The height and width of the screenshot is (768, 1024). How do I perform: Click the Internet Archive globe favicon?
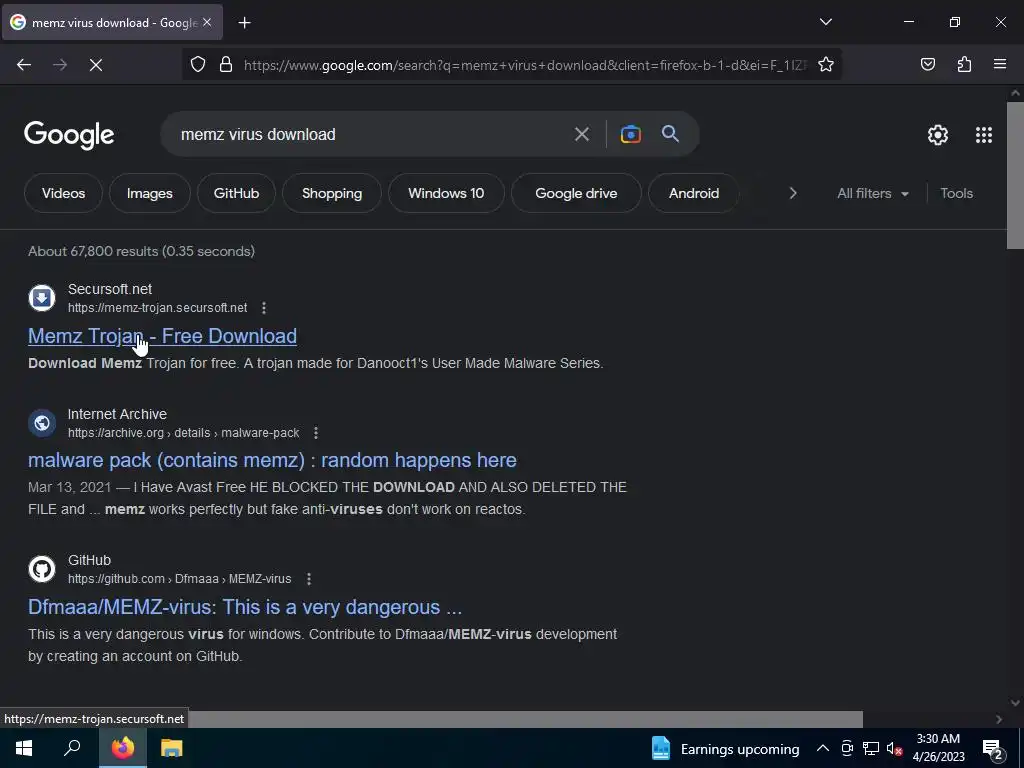42,423
